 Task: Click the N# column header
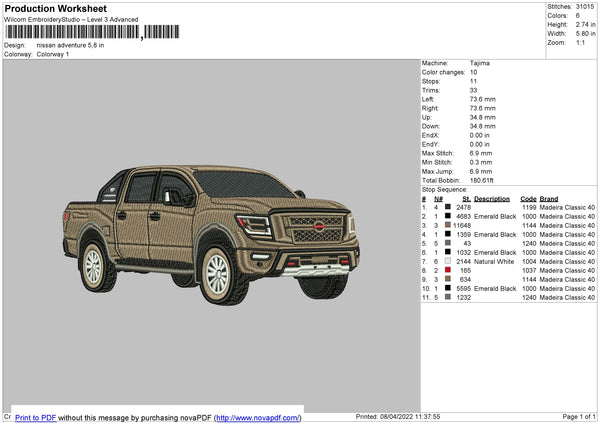click(438, 198)
